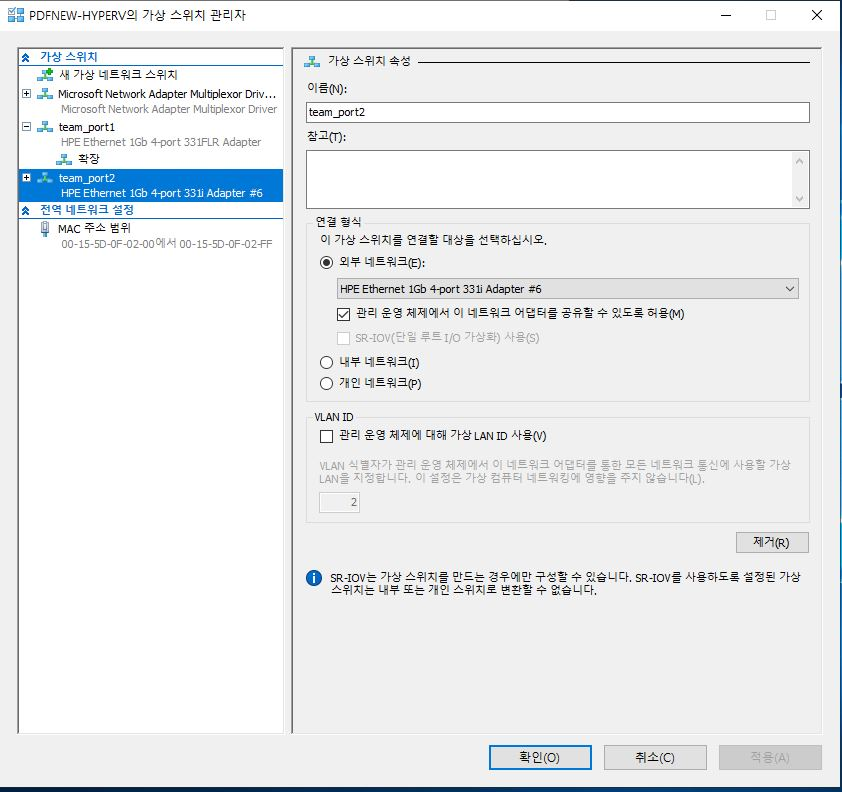The height and width of the screenshot is (792, 842).
Task: Click the 가상 스위치 section header
Action: (x=69, y=57)
